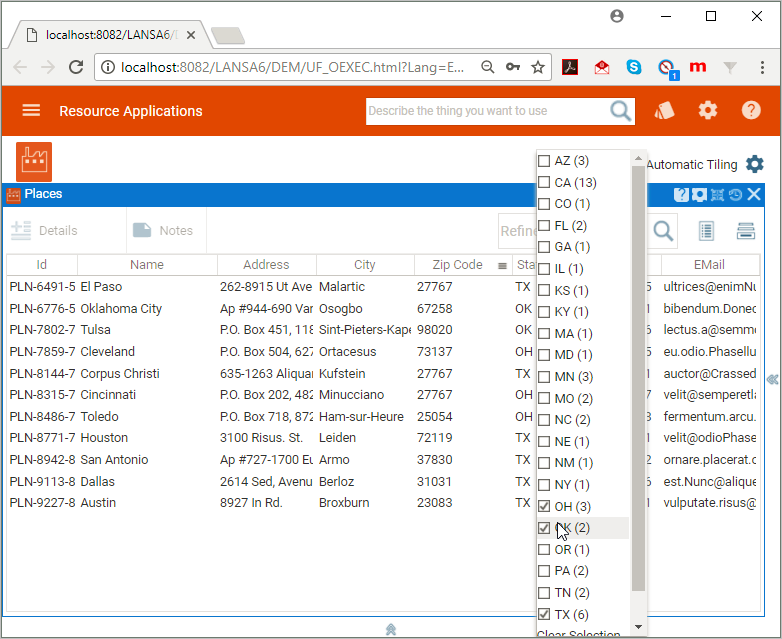Click the Places panel help icon
Viewport: 782px width, 639px height.
[681, 195]
